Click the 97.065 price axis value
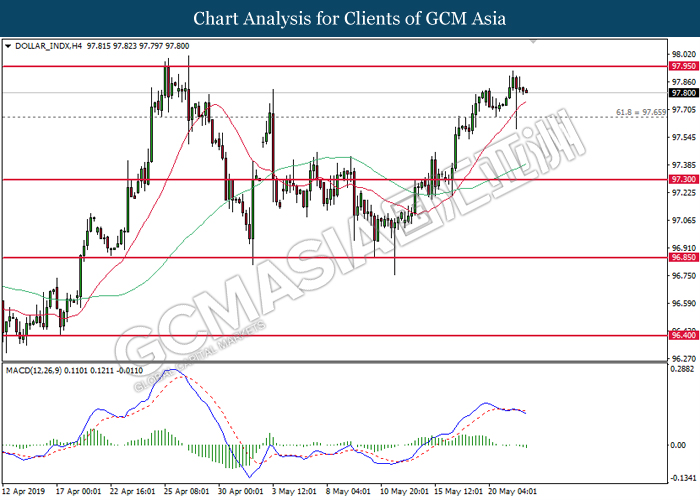This screenshot has height=500, width=700. [684, 221]
